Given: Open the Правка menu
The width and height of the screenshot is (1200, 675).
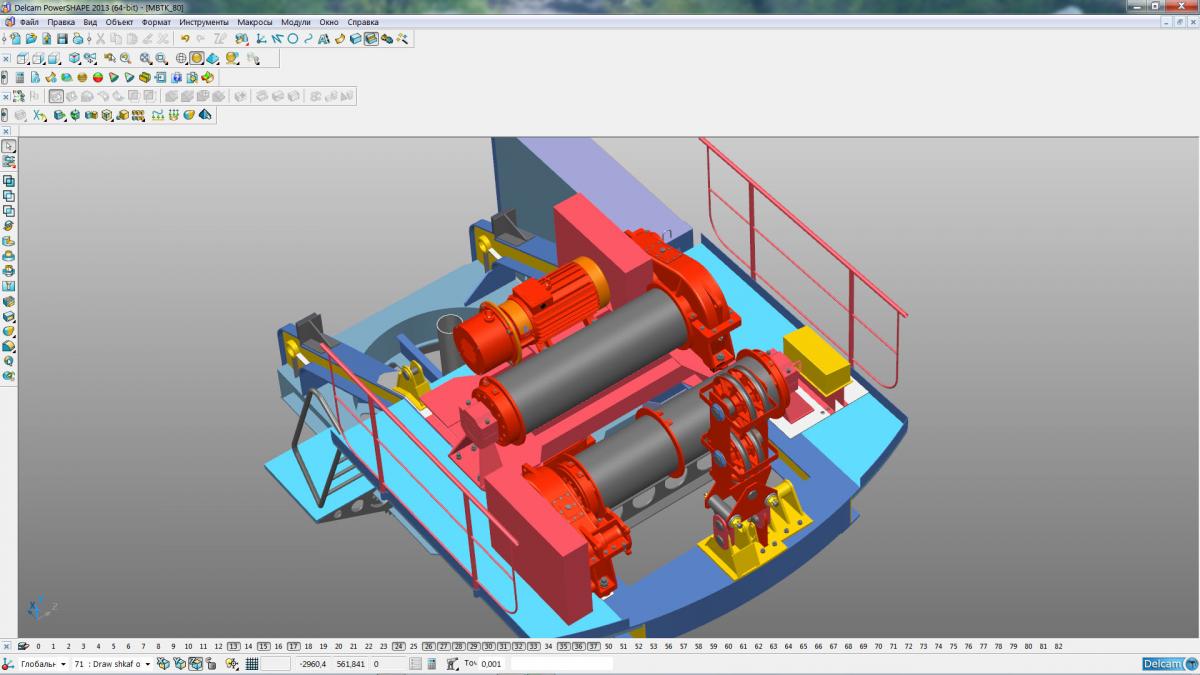Looking at the screenshot, I should (61, 22).
